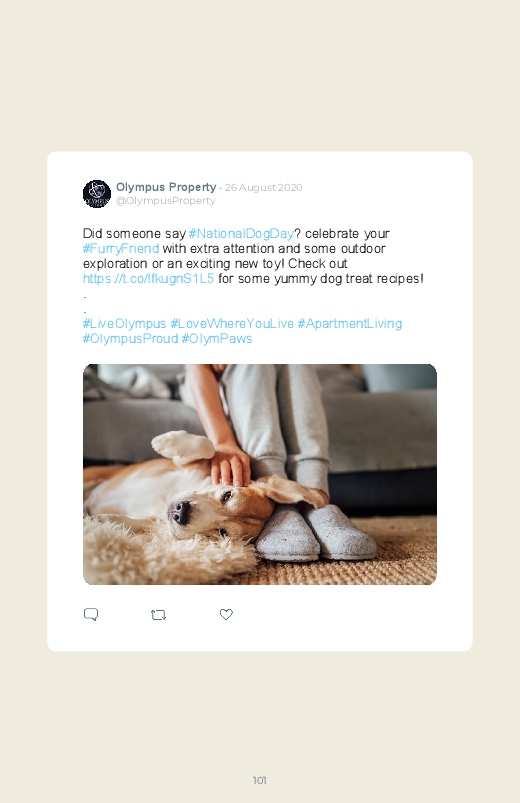Viewport: 520px width, 803px height.
Task: Open the #FurryFriend hashtag link
Action: click(121, 248)
